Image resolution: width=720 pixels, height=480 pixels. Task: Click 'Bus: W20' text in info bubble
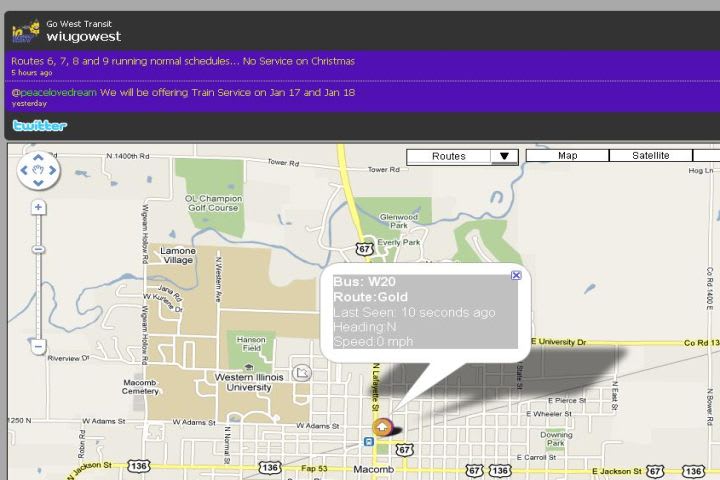click(x=365, y=282)
